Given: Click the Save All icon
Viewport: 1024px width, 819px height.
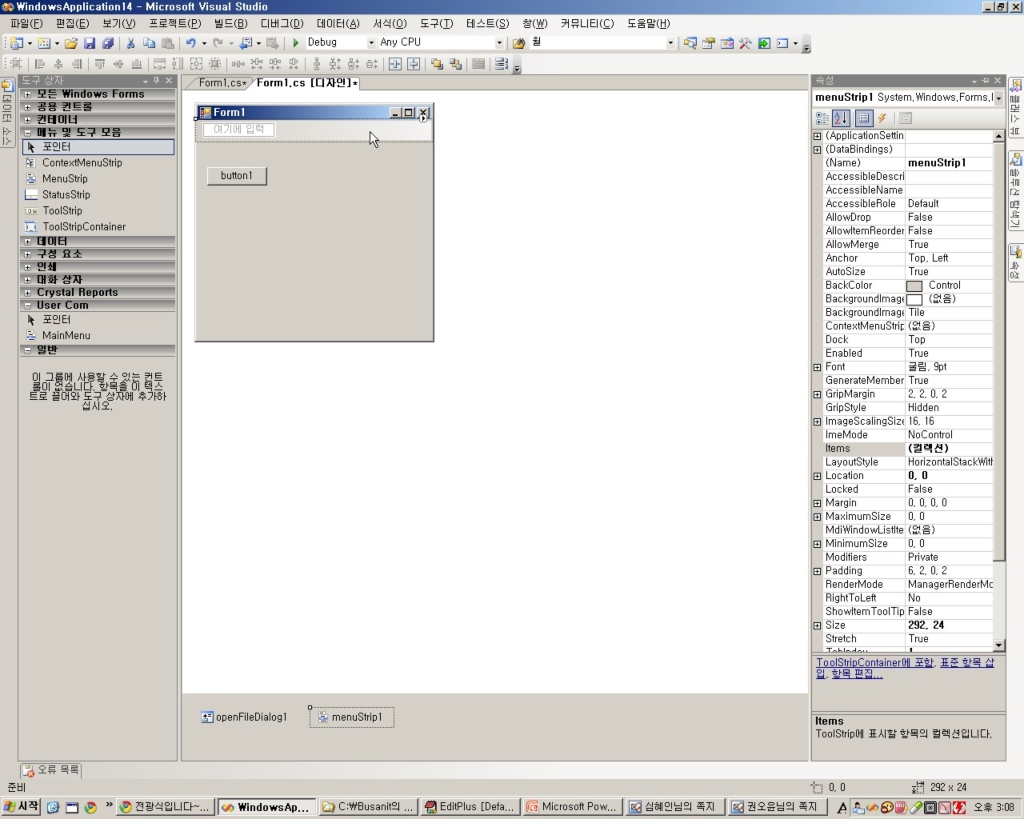Looking at the screenshot, I should click(x=108, y=43).
